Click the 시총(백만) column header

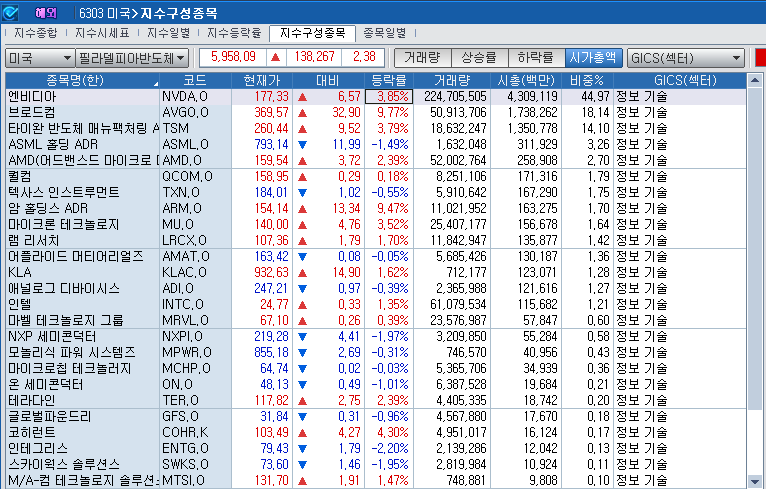(x=526, y=81)
